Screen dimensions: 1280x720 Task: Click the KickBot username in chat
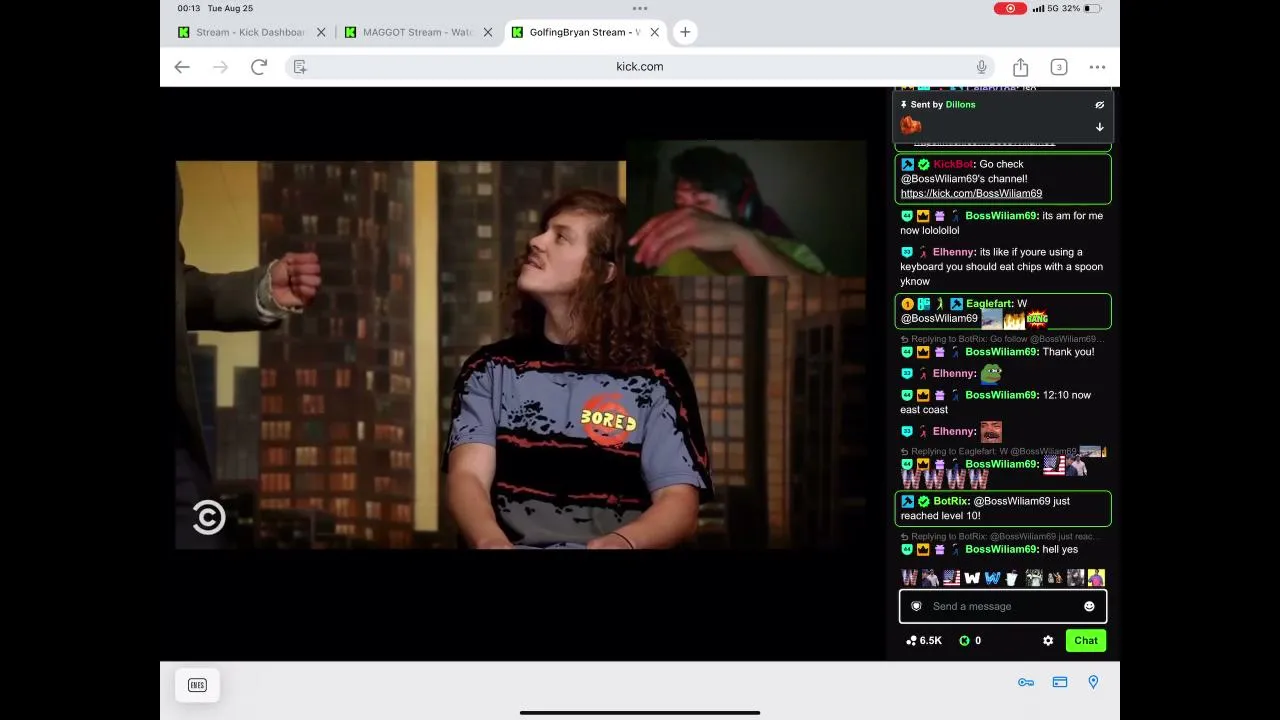953,164
